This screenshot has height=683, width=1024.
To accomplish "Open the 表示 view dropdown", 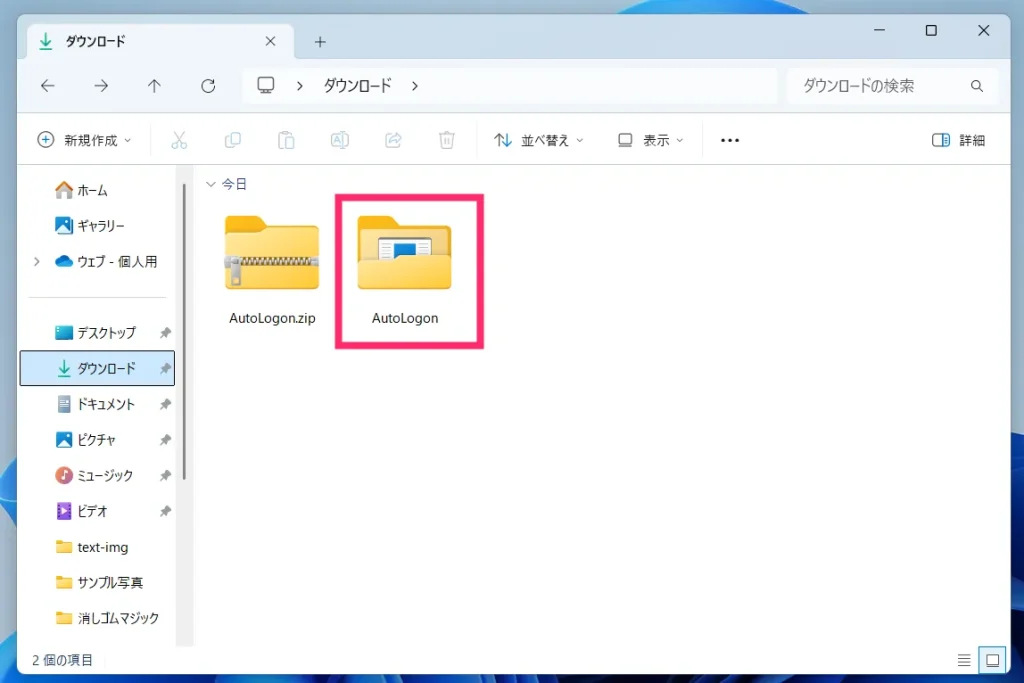I will (x=650, y=140).
